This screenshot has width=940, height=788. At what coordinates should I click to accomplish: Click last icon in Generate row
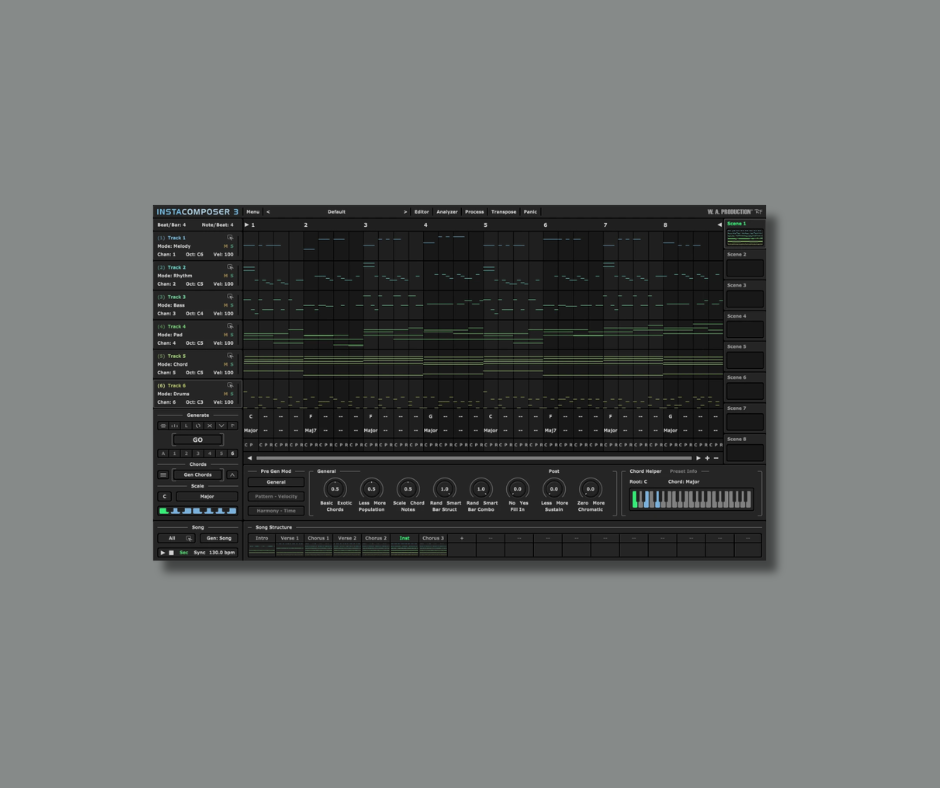[233, 426]
